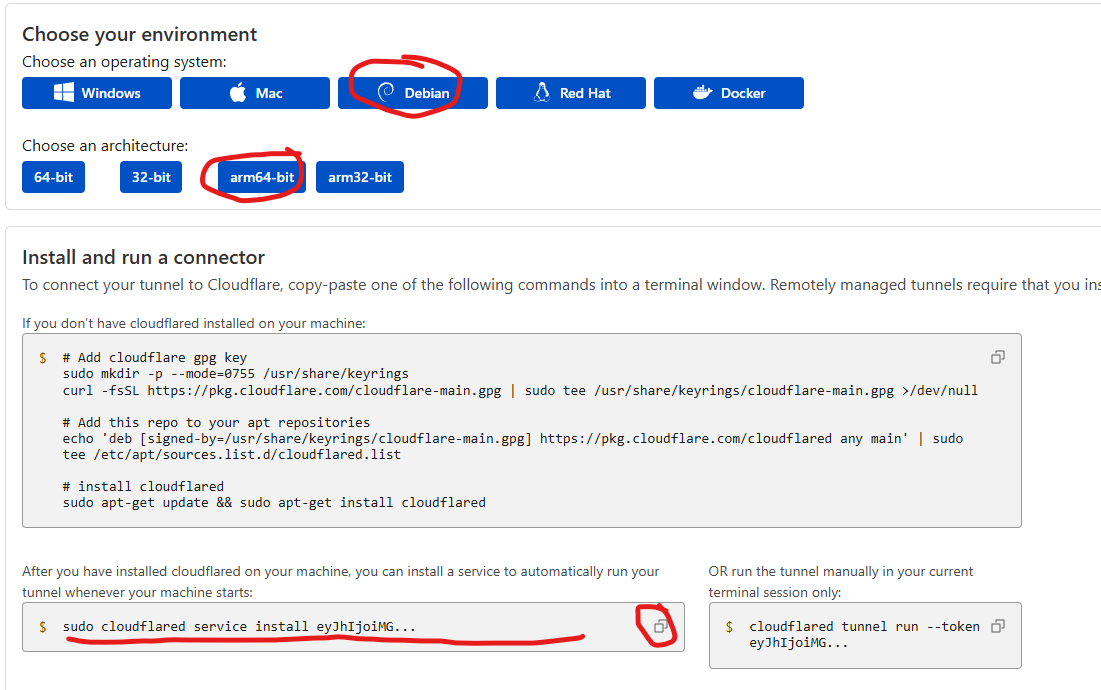
Task: Click the '# install cloudflared' comment line
Action: 143,486
